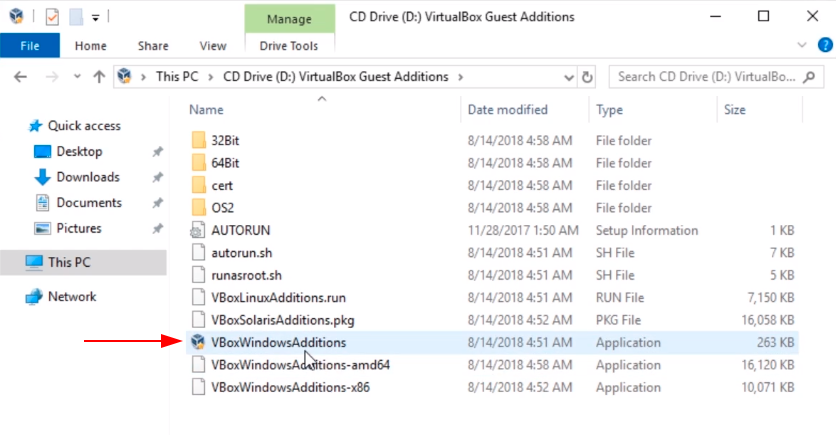Switch to the View ribbon tab
This screenshot has height=435, width=836.
213,46
